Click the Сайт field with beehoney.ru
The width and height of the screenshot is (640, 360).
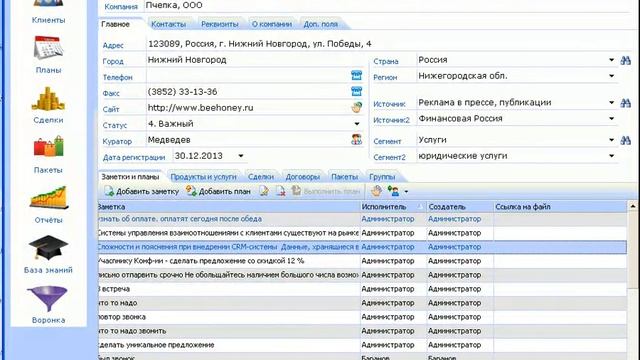(247, 108)
